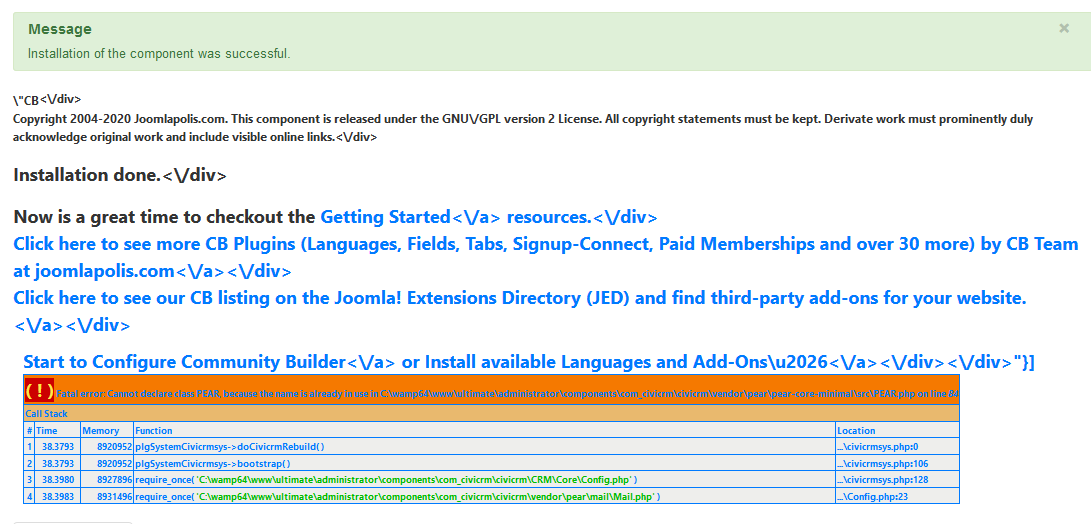Open the CB listing on Joomla Extensions Directory
Image resolution: width=1091 pixels, height=524 pixels.
520,311
